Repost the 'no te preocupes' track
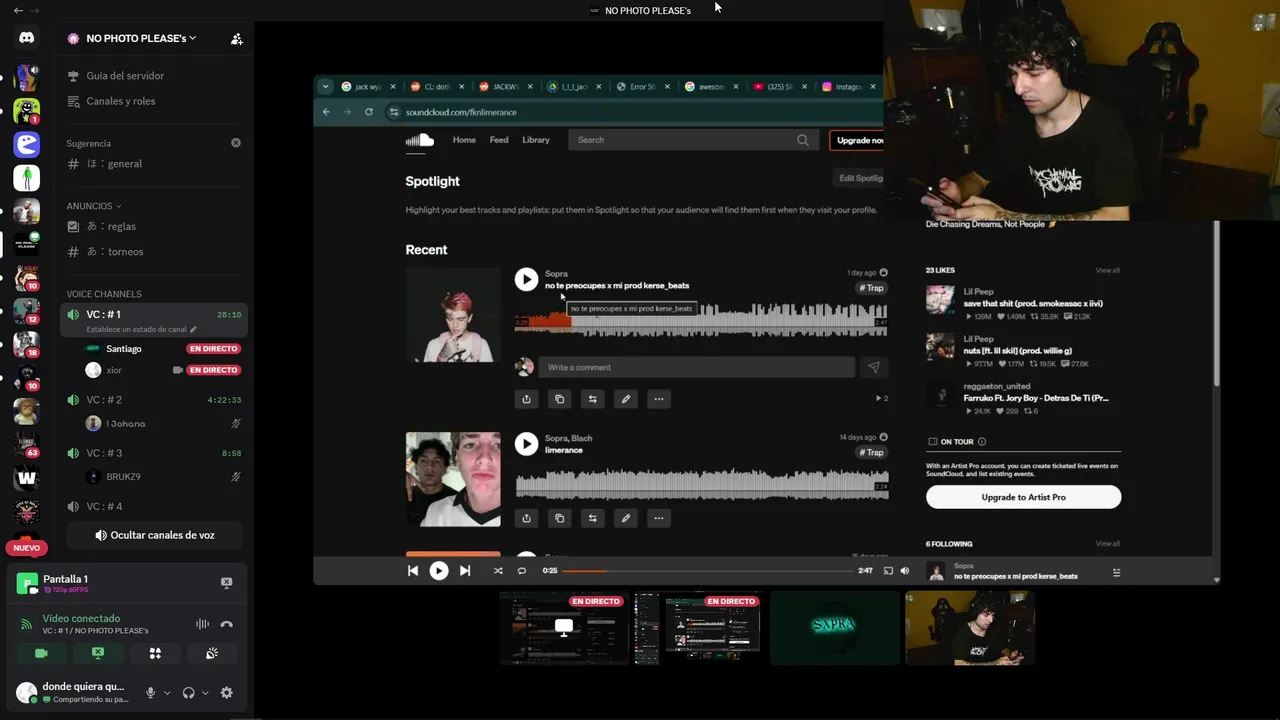Screen dimensions: 1280x720 click(x=592, y=399)
